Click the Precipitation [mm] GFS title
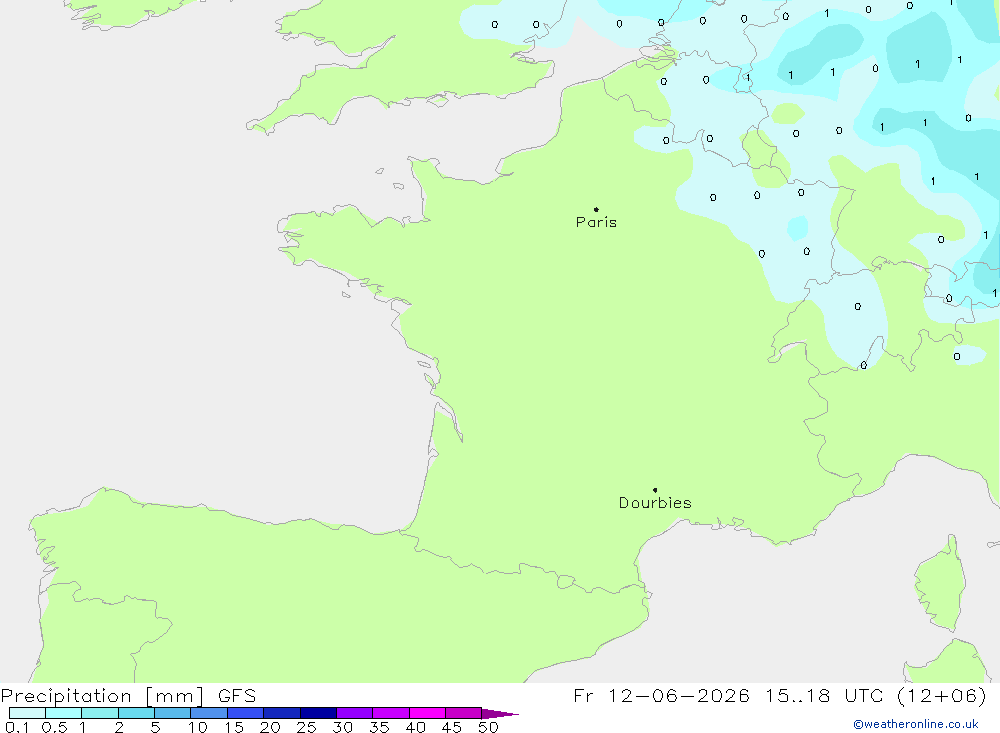 128,695
